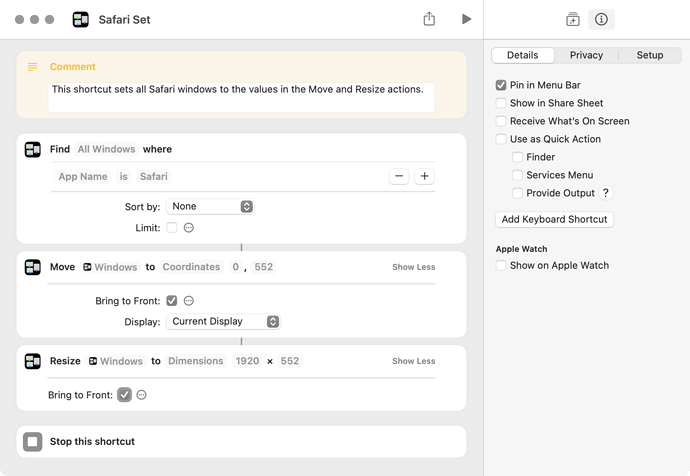Collapse Move action with Show Less
This screenshot has height=476, width=690.
point(414,267)
